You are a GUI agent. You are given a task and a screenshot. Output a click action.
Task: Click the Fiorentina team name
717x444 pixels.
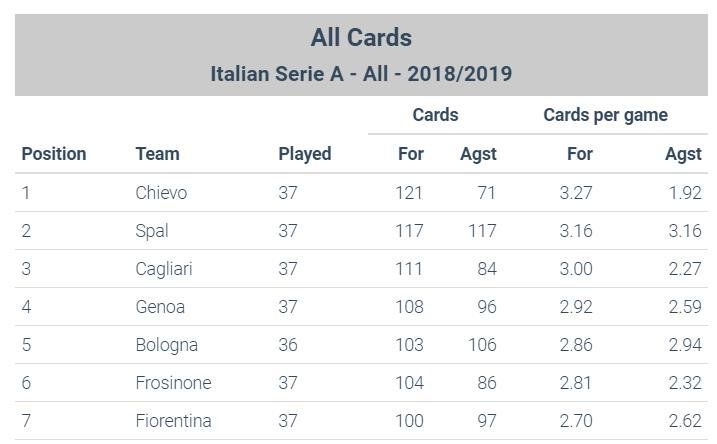[x=173, y=421]
